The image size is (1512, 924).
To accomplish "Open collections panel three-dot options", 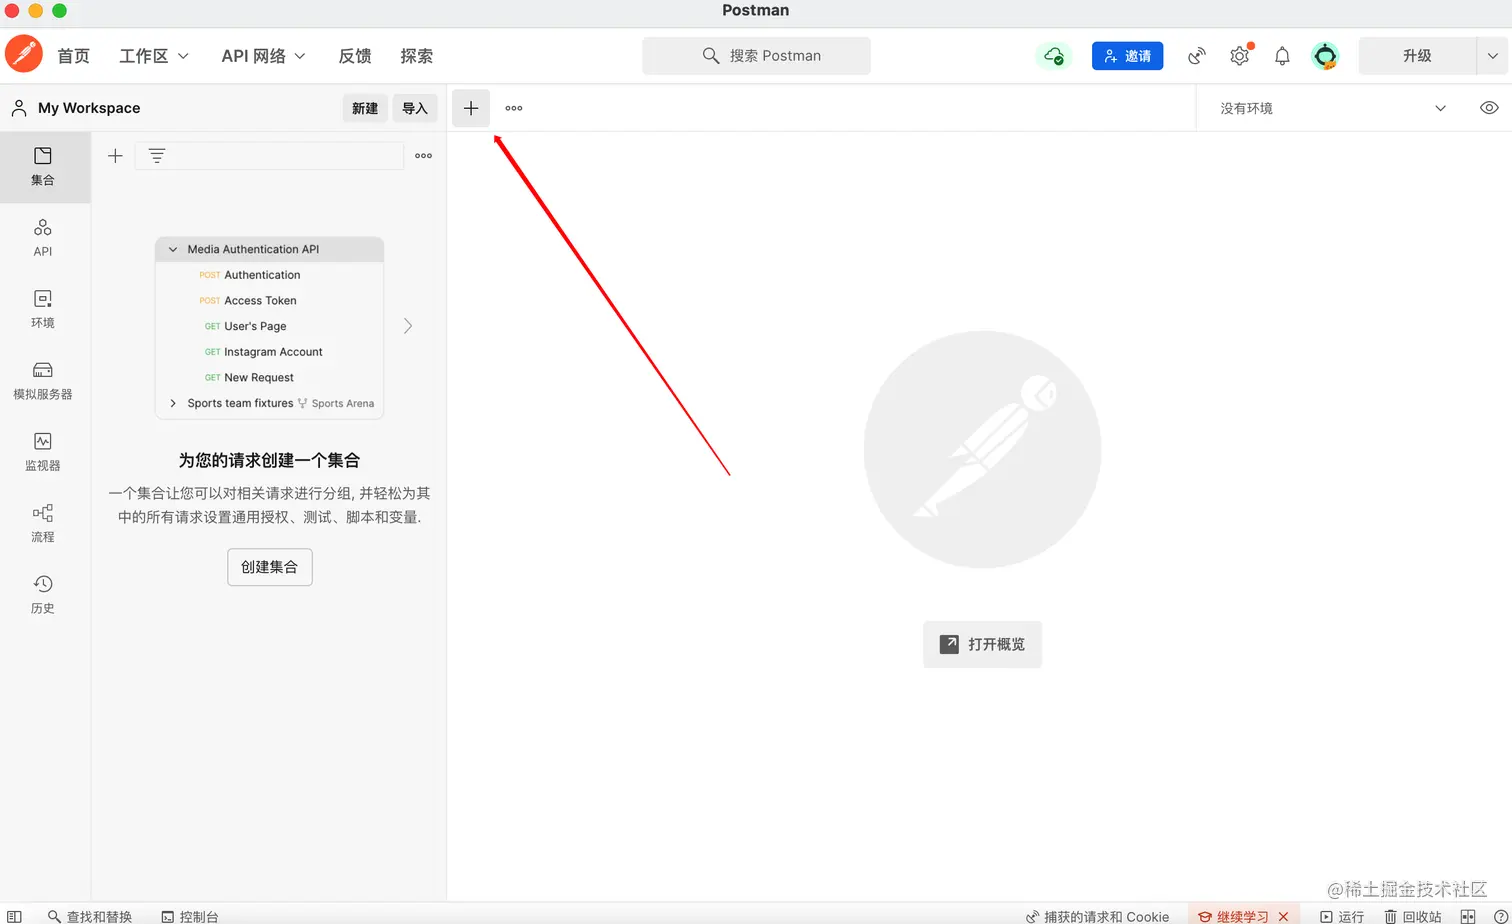I will click(x=424, y=156).
